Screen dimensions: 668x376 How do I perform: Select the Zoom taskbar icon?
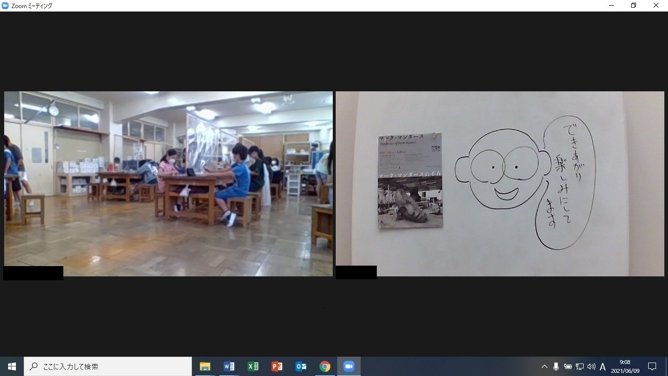click(x=349, y=366)
